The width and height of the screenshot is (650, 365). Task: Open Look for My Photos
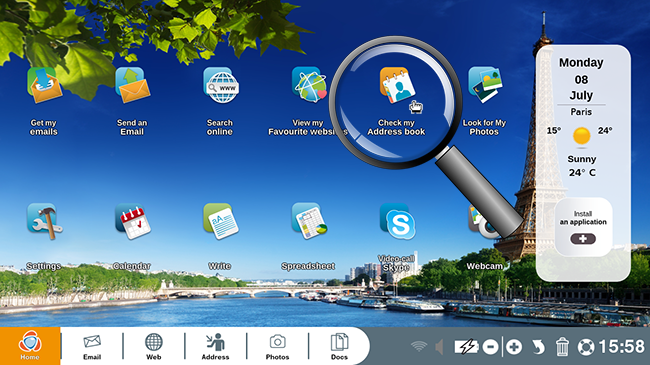[x=485, y=85]
